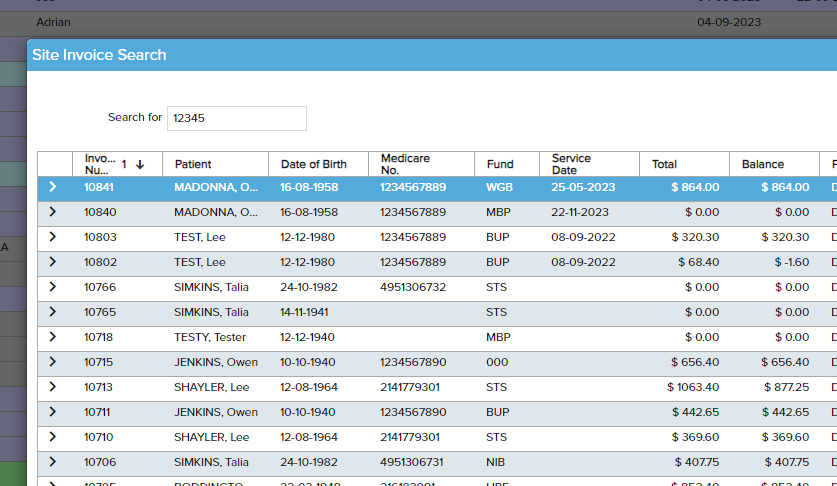Expand row for invoice 10840
The image size is (837, 486).
click(52, 212)
